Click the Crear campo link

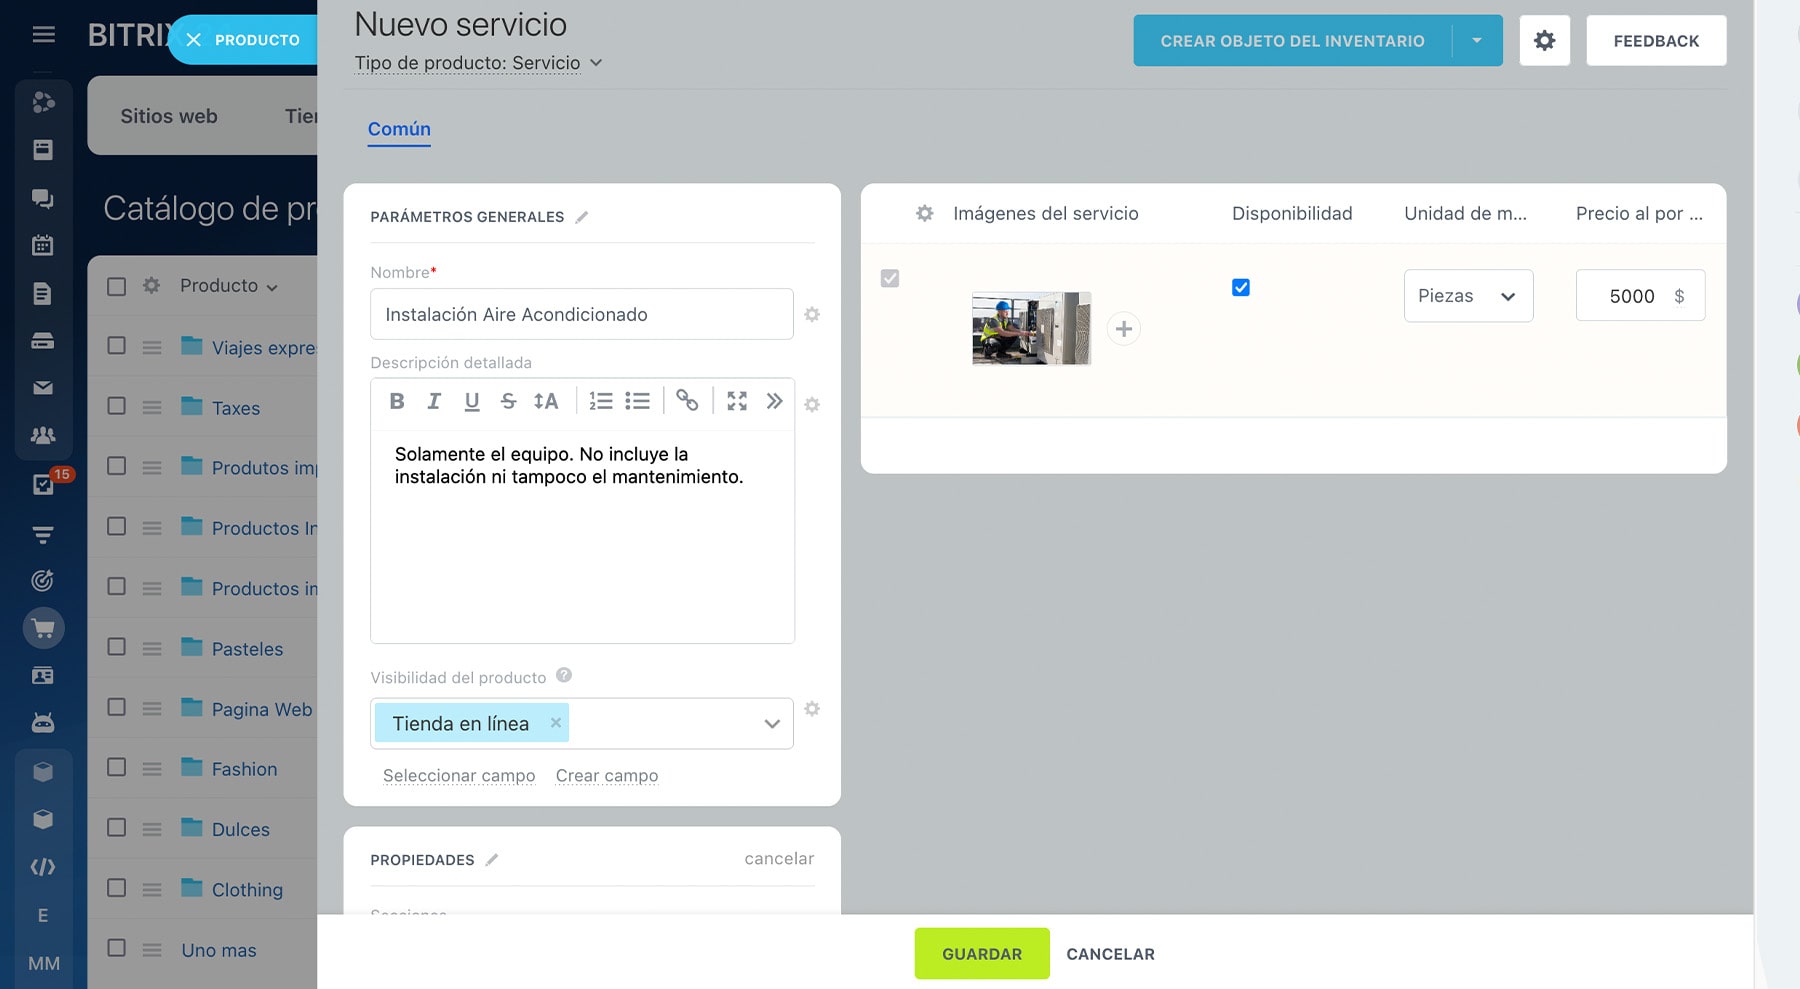pyautogui.click(x=606, y=776)
